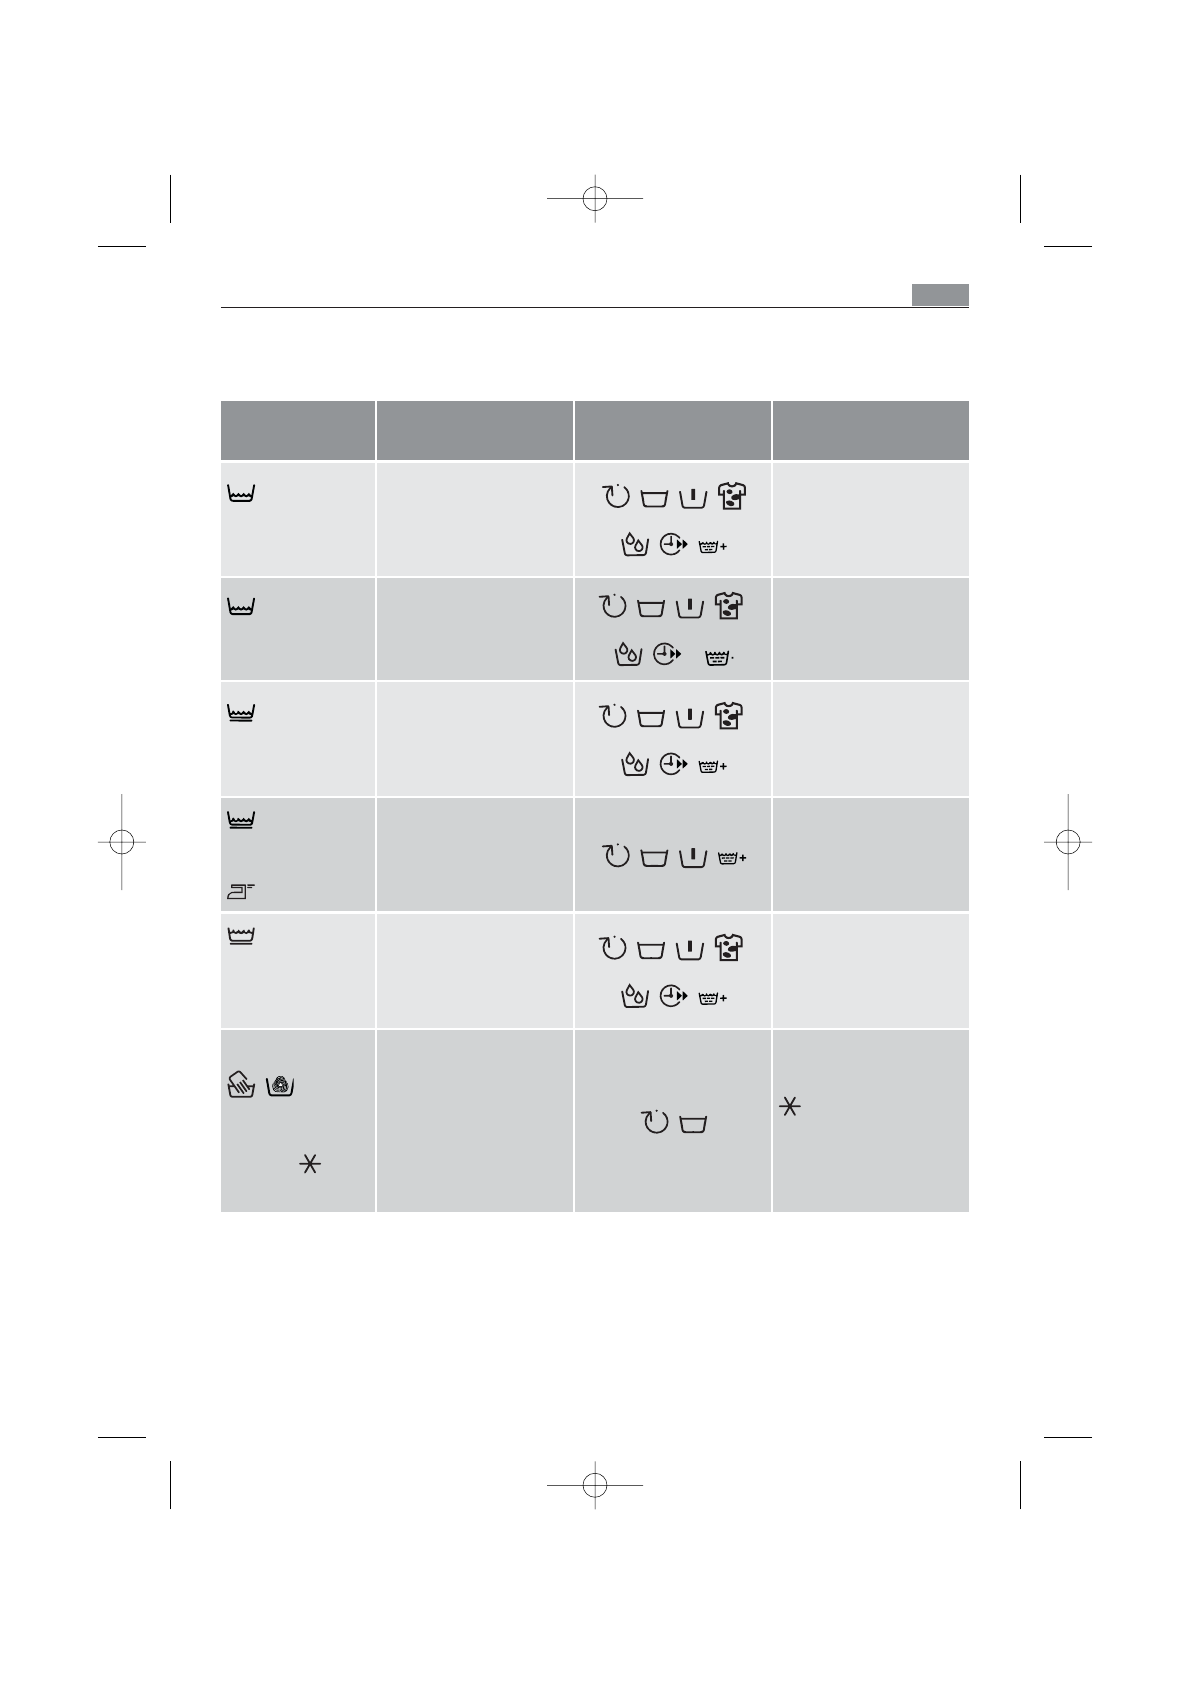Viewport: 1190px width, 1684px height.
Task: Click the top center registration crosshair
Action: point(595,199)
